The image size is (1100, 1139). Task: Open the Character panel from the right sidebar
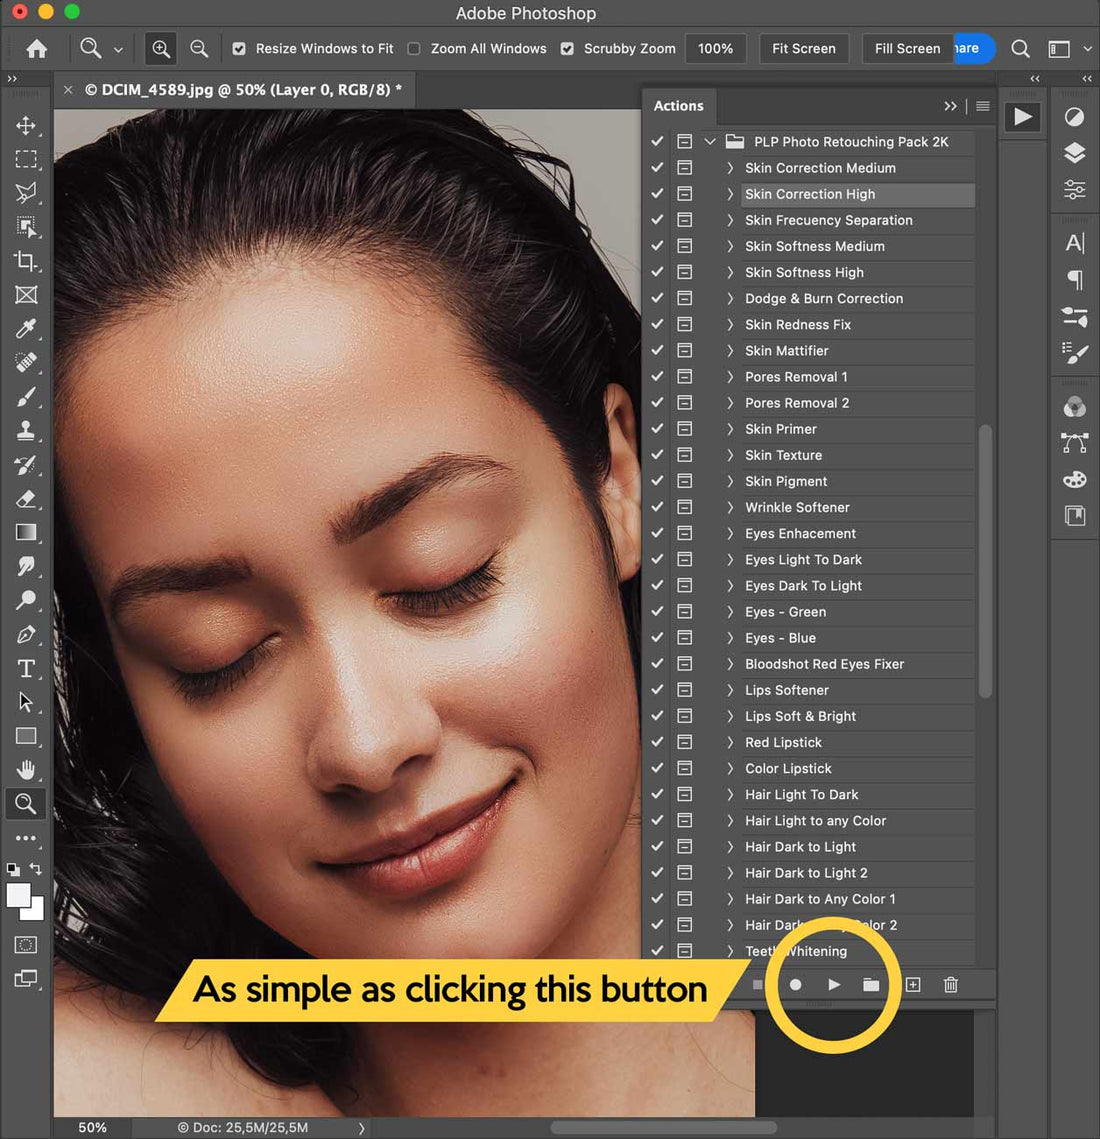1074,241
